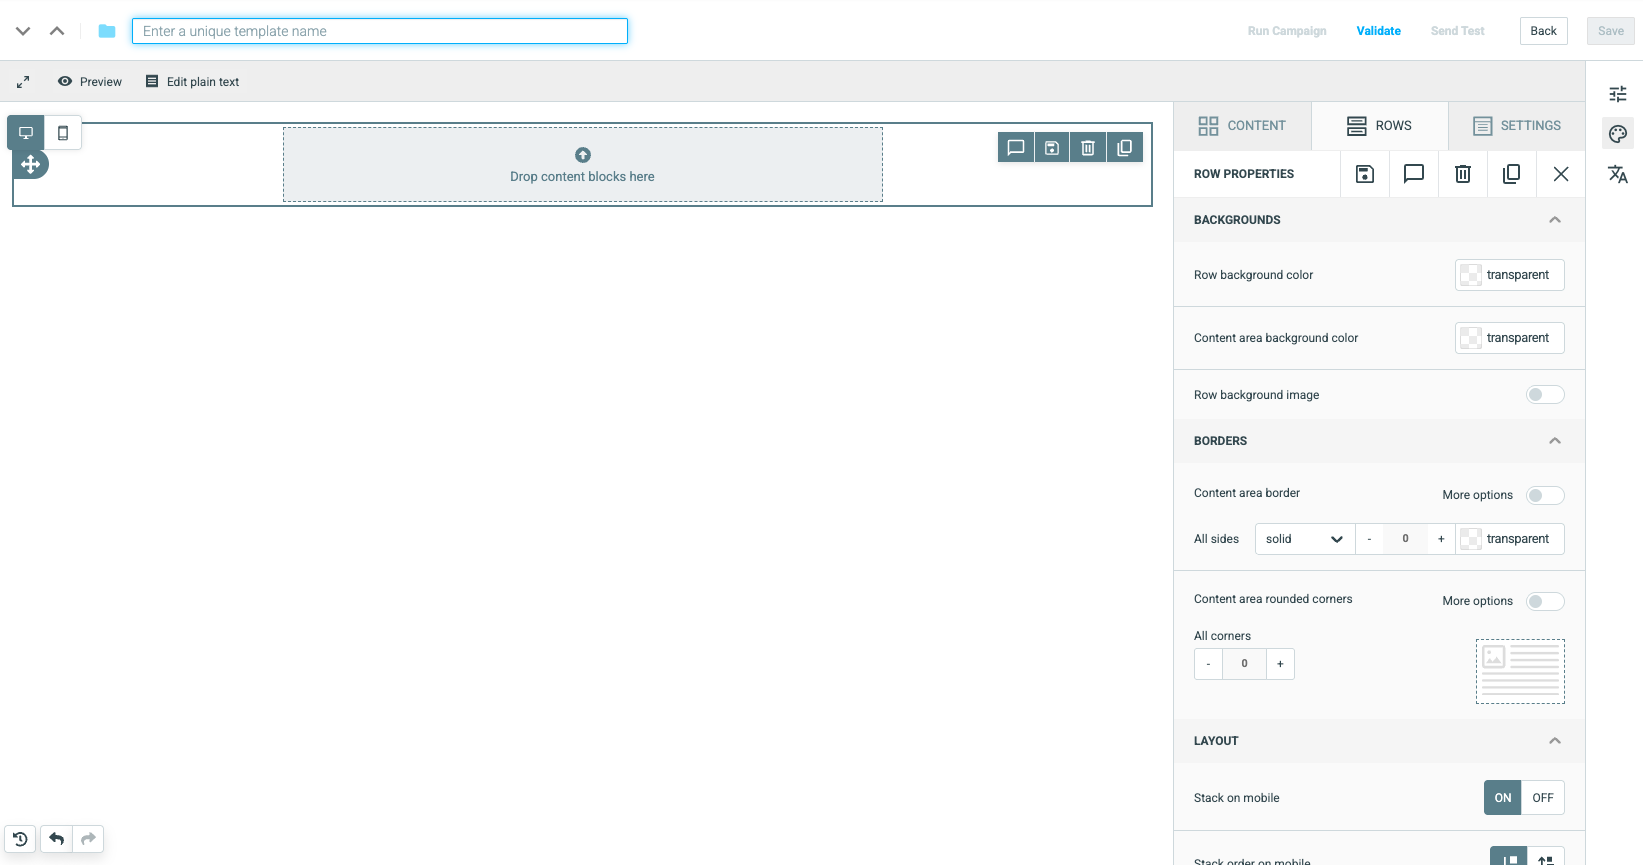This screenshot has height=865, width=1643.
Task: Focus the template name input field
Action: 380,31
